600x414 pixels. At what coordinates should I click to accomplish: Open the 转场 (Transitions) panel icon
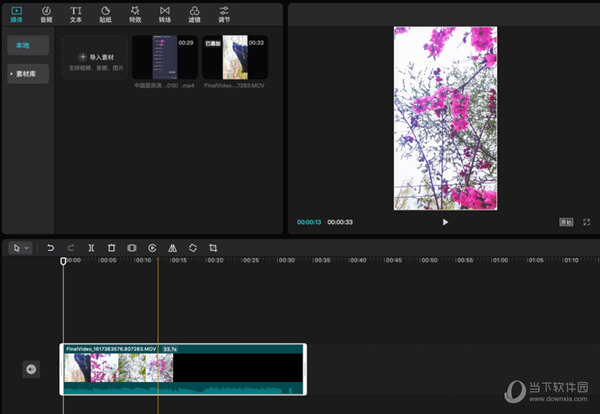pos(164,13)
